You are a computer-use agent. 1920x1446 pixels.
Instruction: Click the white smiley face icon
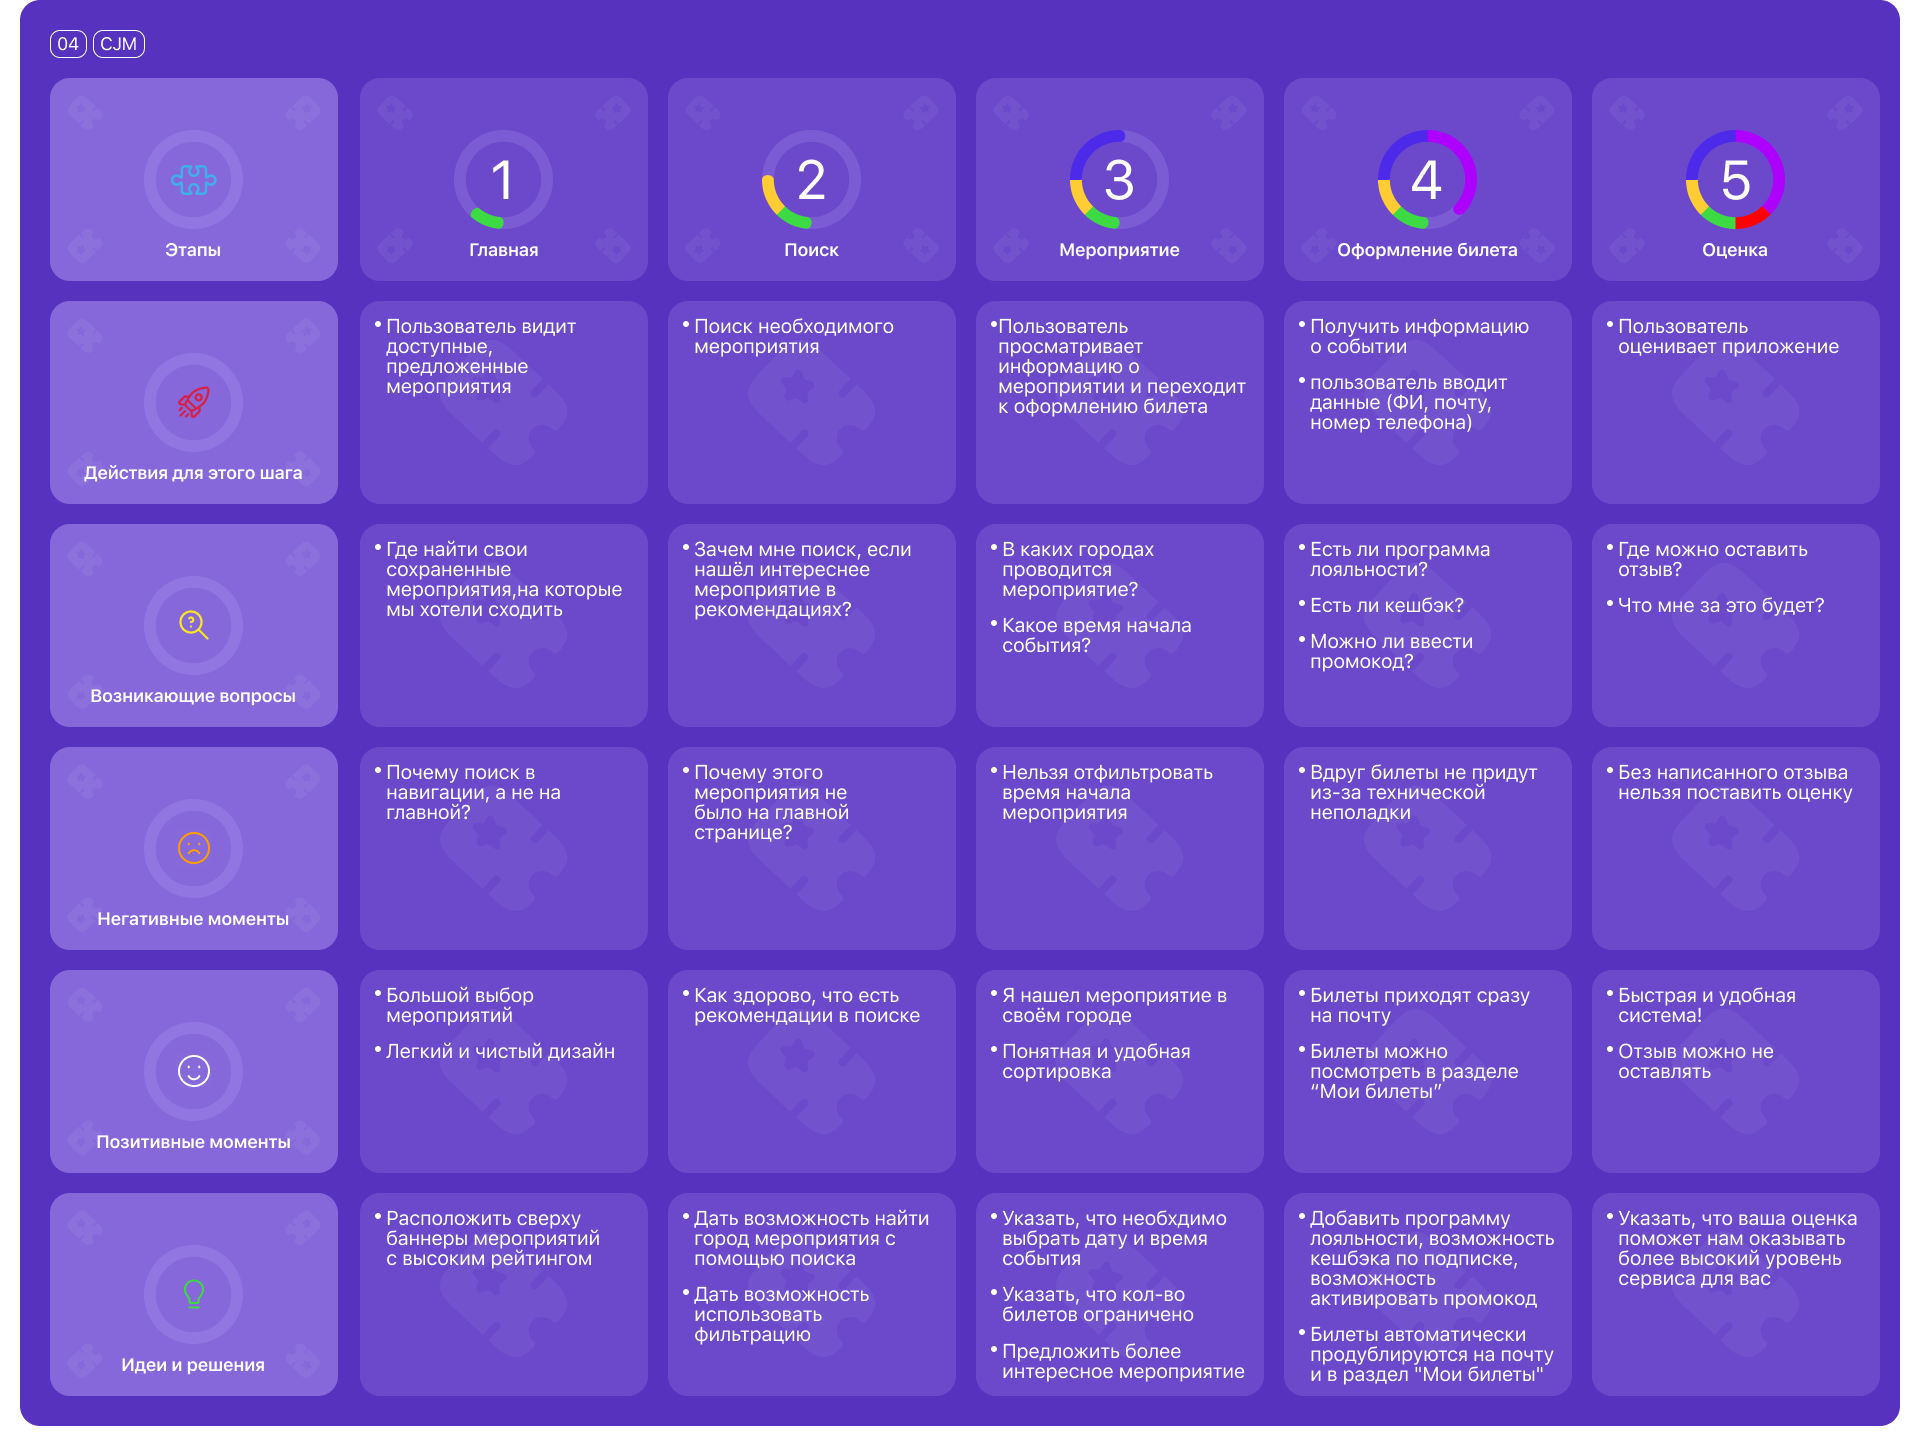click(193, 1072)
